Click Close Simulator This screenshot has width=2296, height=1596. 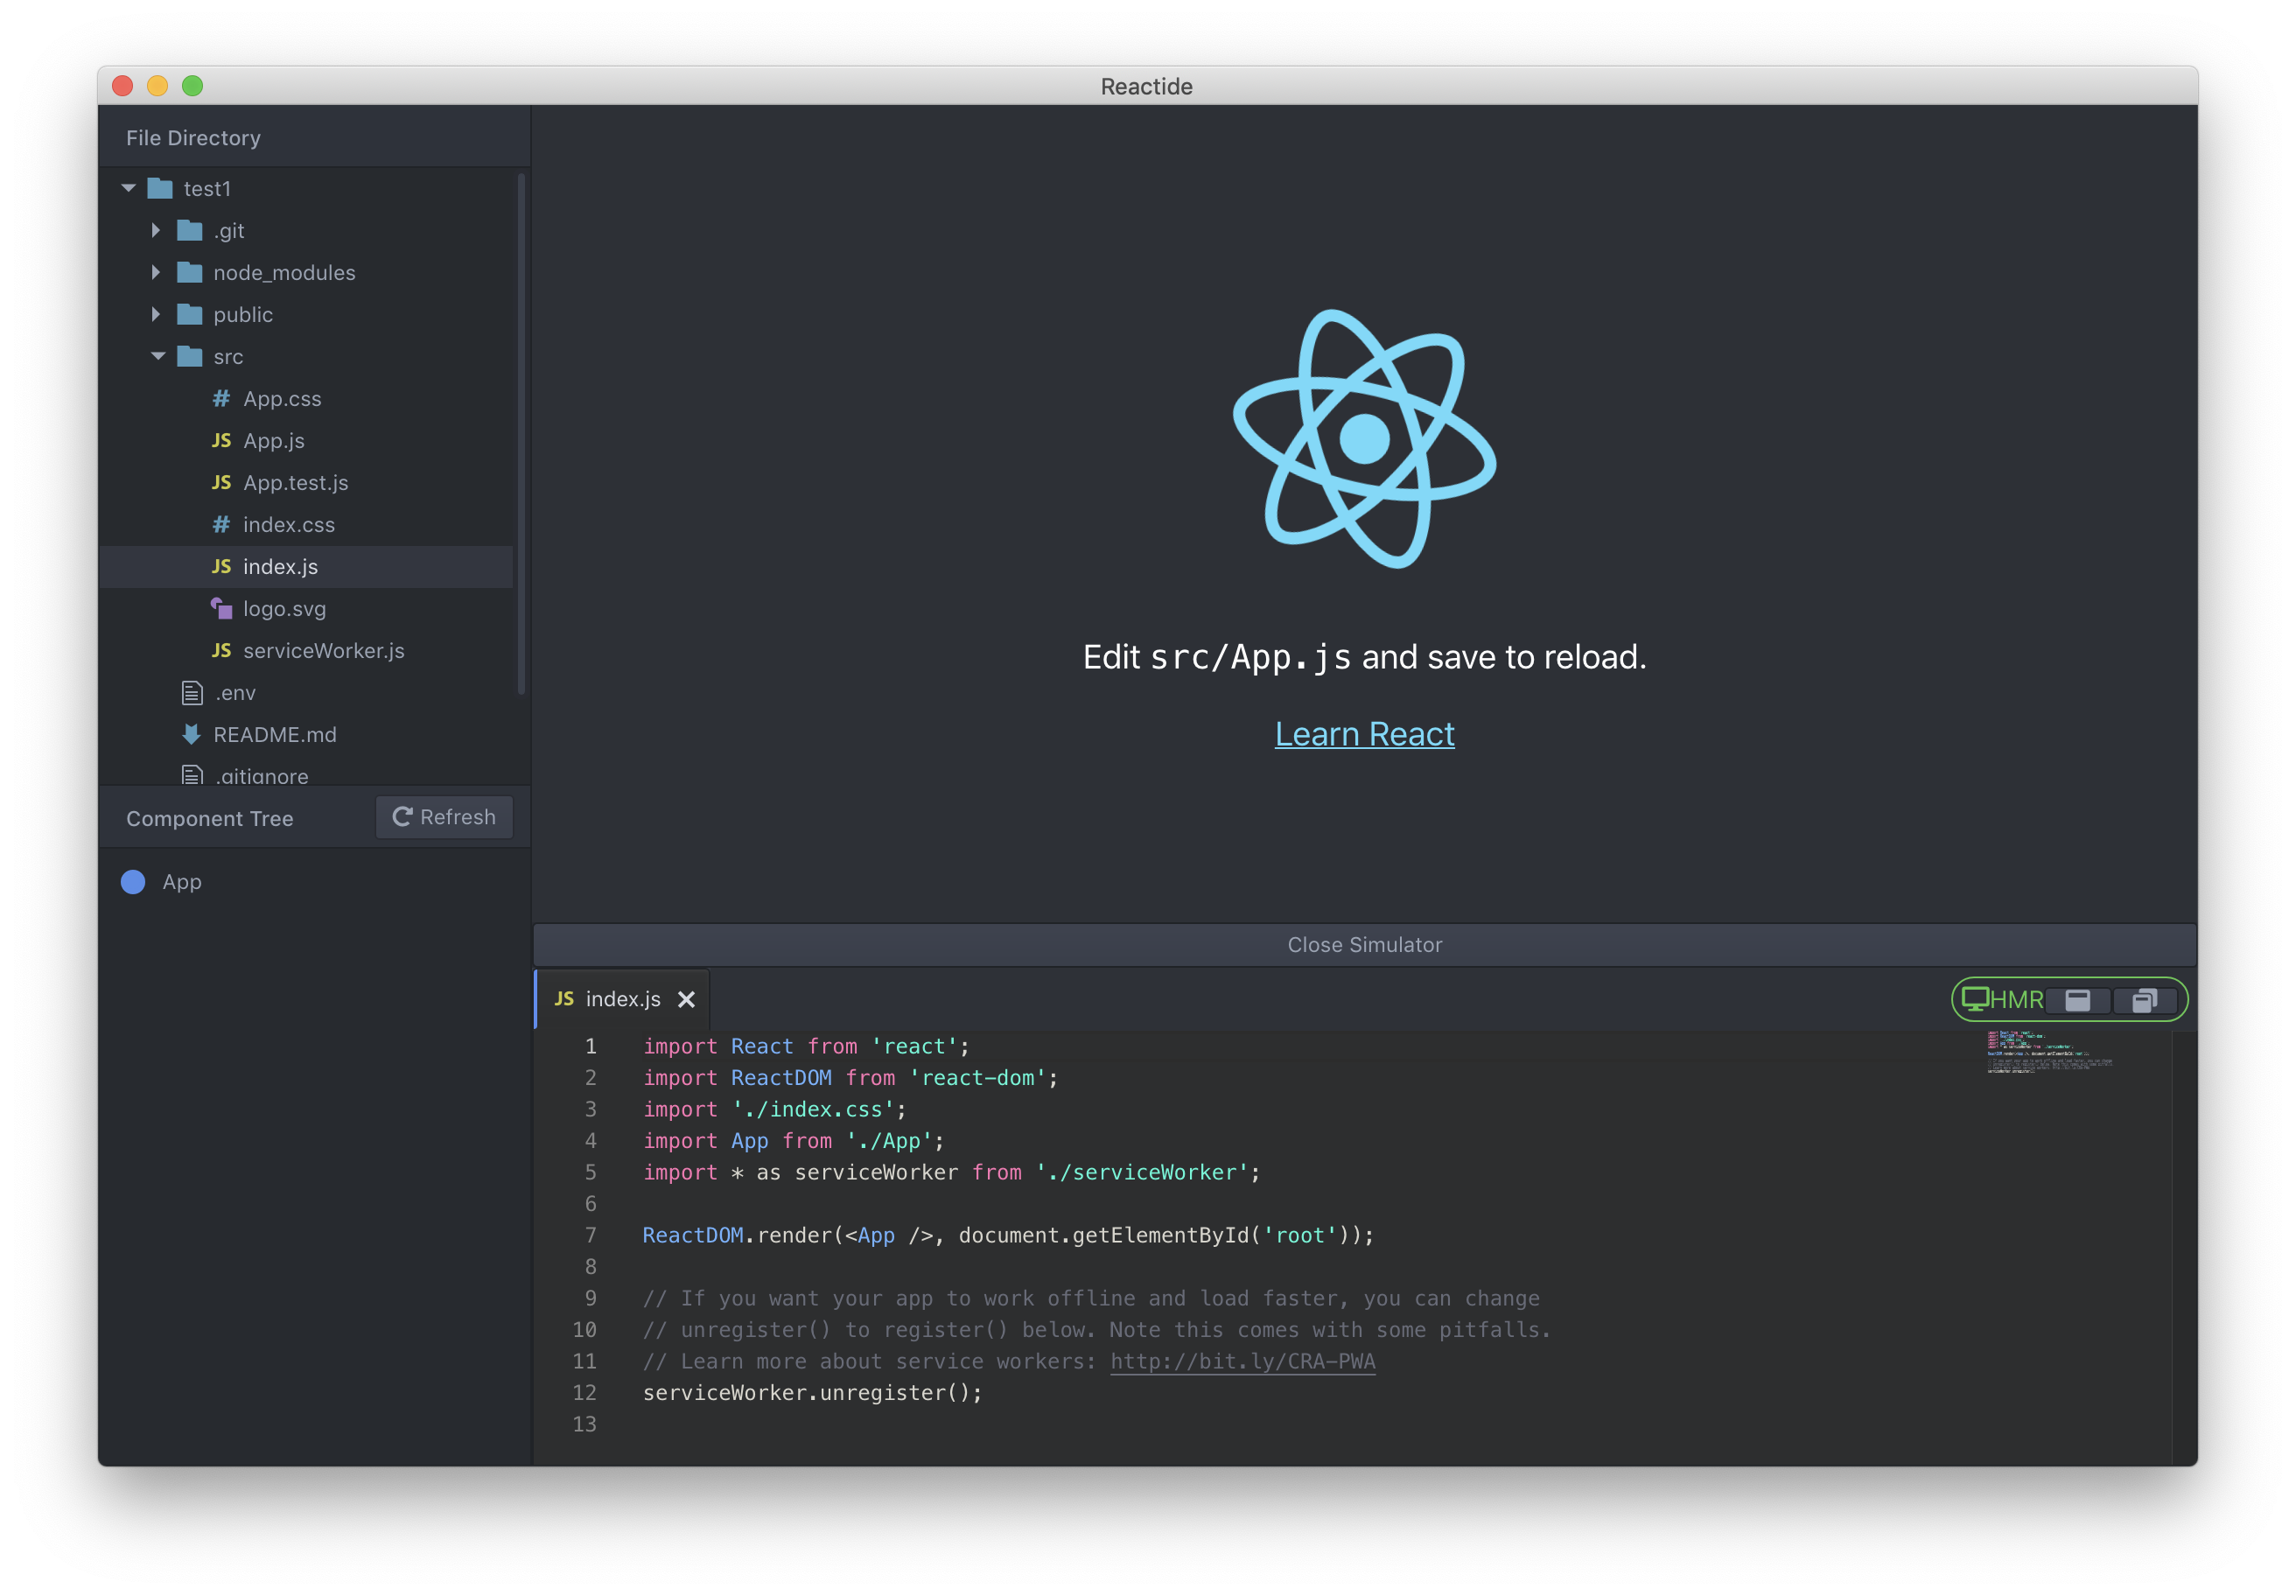point(1364,944)
